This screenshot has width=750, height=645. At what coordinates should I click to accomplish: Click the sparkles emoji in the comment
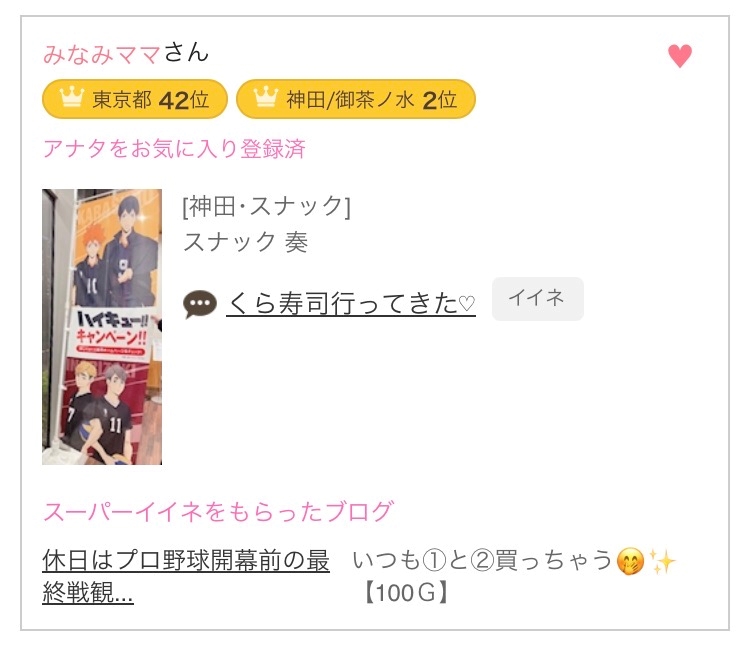(662, 561)
